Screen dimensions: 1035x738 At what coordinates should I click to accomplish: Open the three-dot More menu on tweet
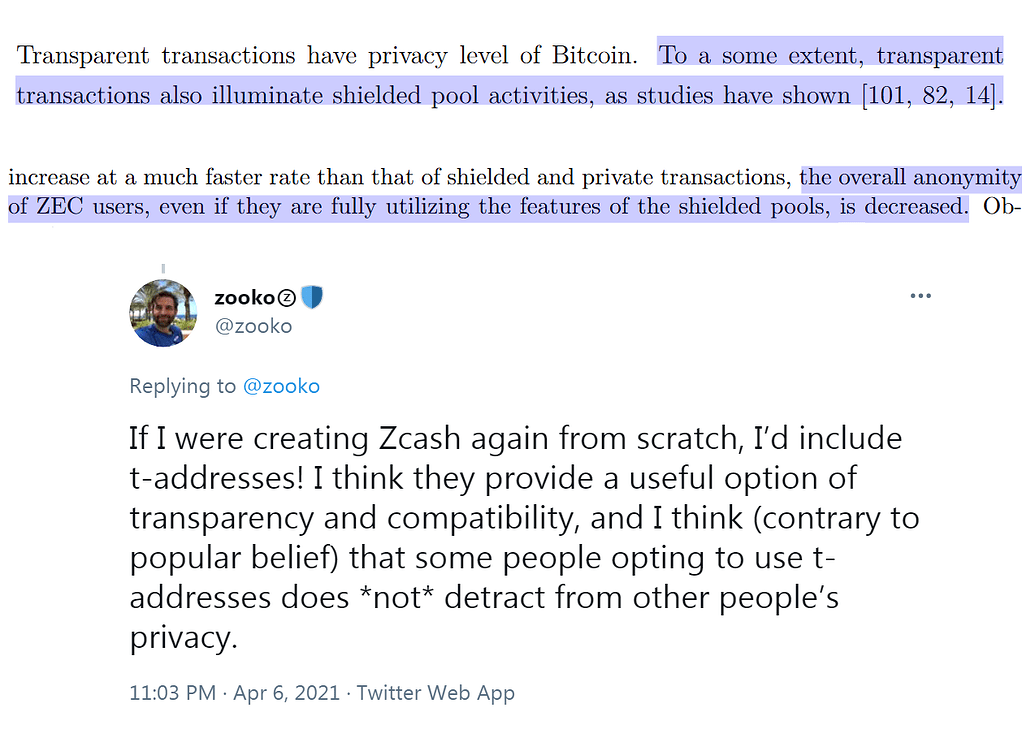click(920, 297)
